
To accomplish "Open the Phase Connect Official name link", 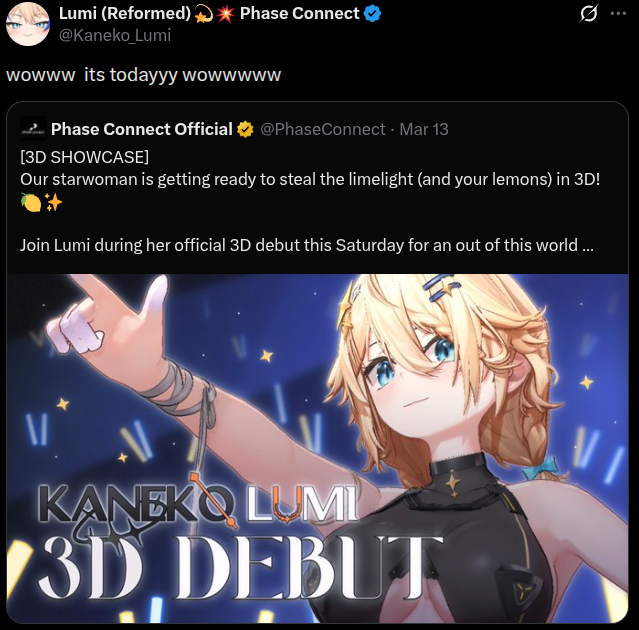I will click(x=141, y=130).
